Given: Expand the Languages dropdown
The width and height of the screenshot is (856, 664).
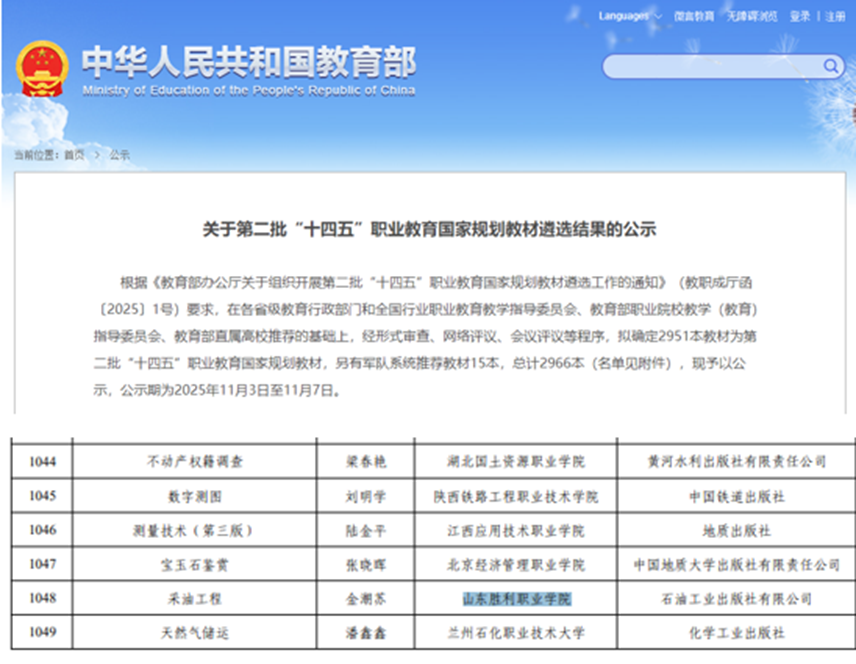Looking at the screenshot, I should pyautogui.click(x=628, y=16).
